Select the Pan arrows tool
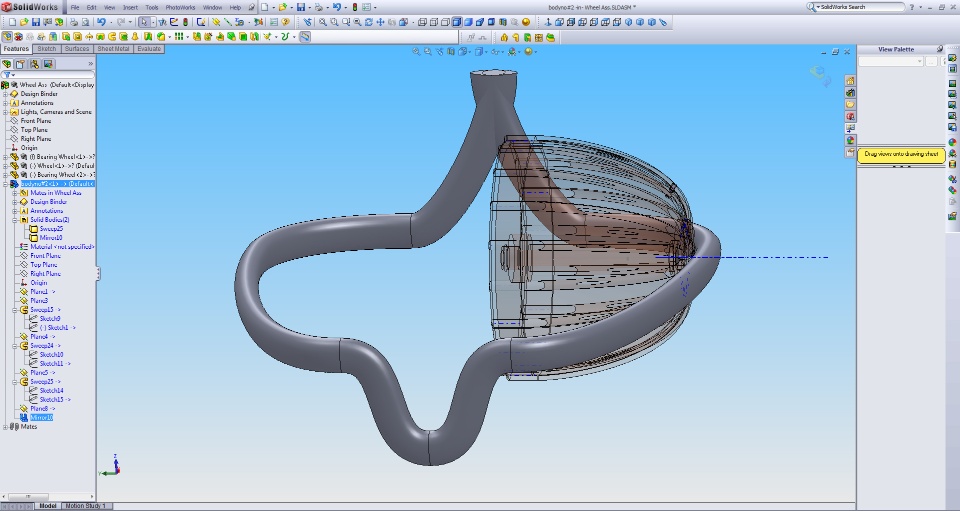The image size is (960, 511). tap(380, 22)
